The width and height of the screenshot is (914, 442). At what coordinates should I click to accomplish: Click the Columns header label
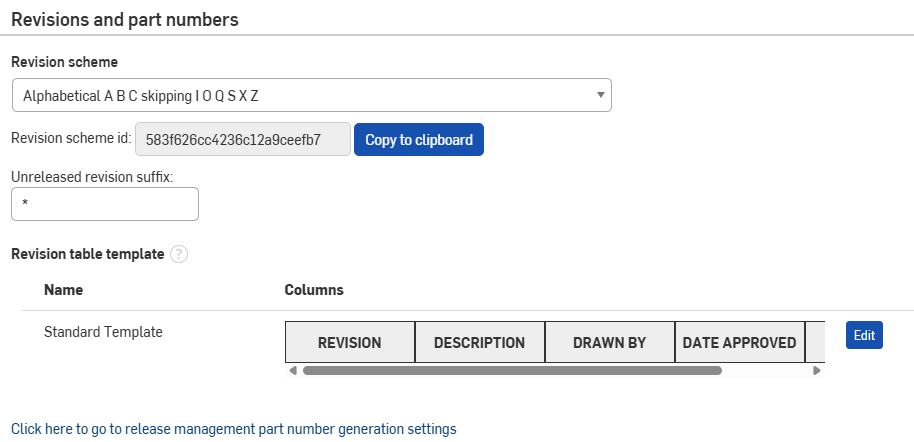point(314,290)
